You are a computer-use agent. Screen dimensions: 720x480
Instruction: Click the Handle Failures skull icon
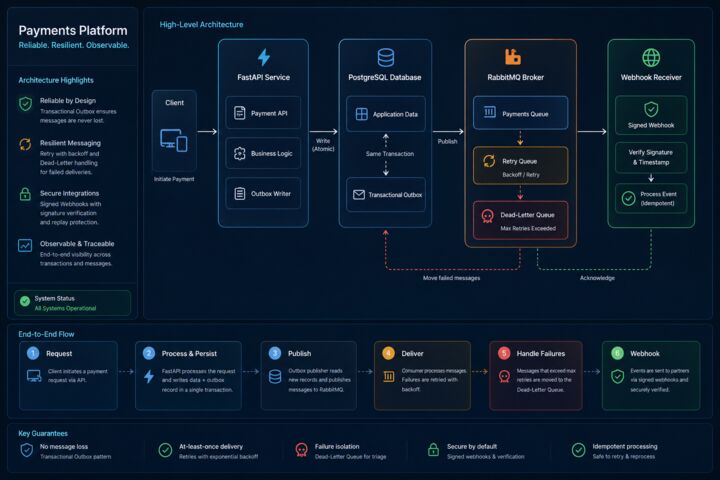[x=504, y=377]
